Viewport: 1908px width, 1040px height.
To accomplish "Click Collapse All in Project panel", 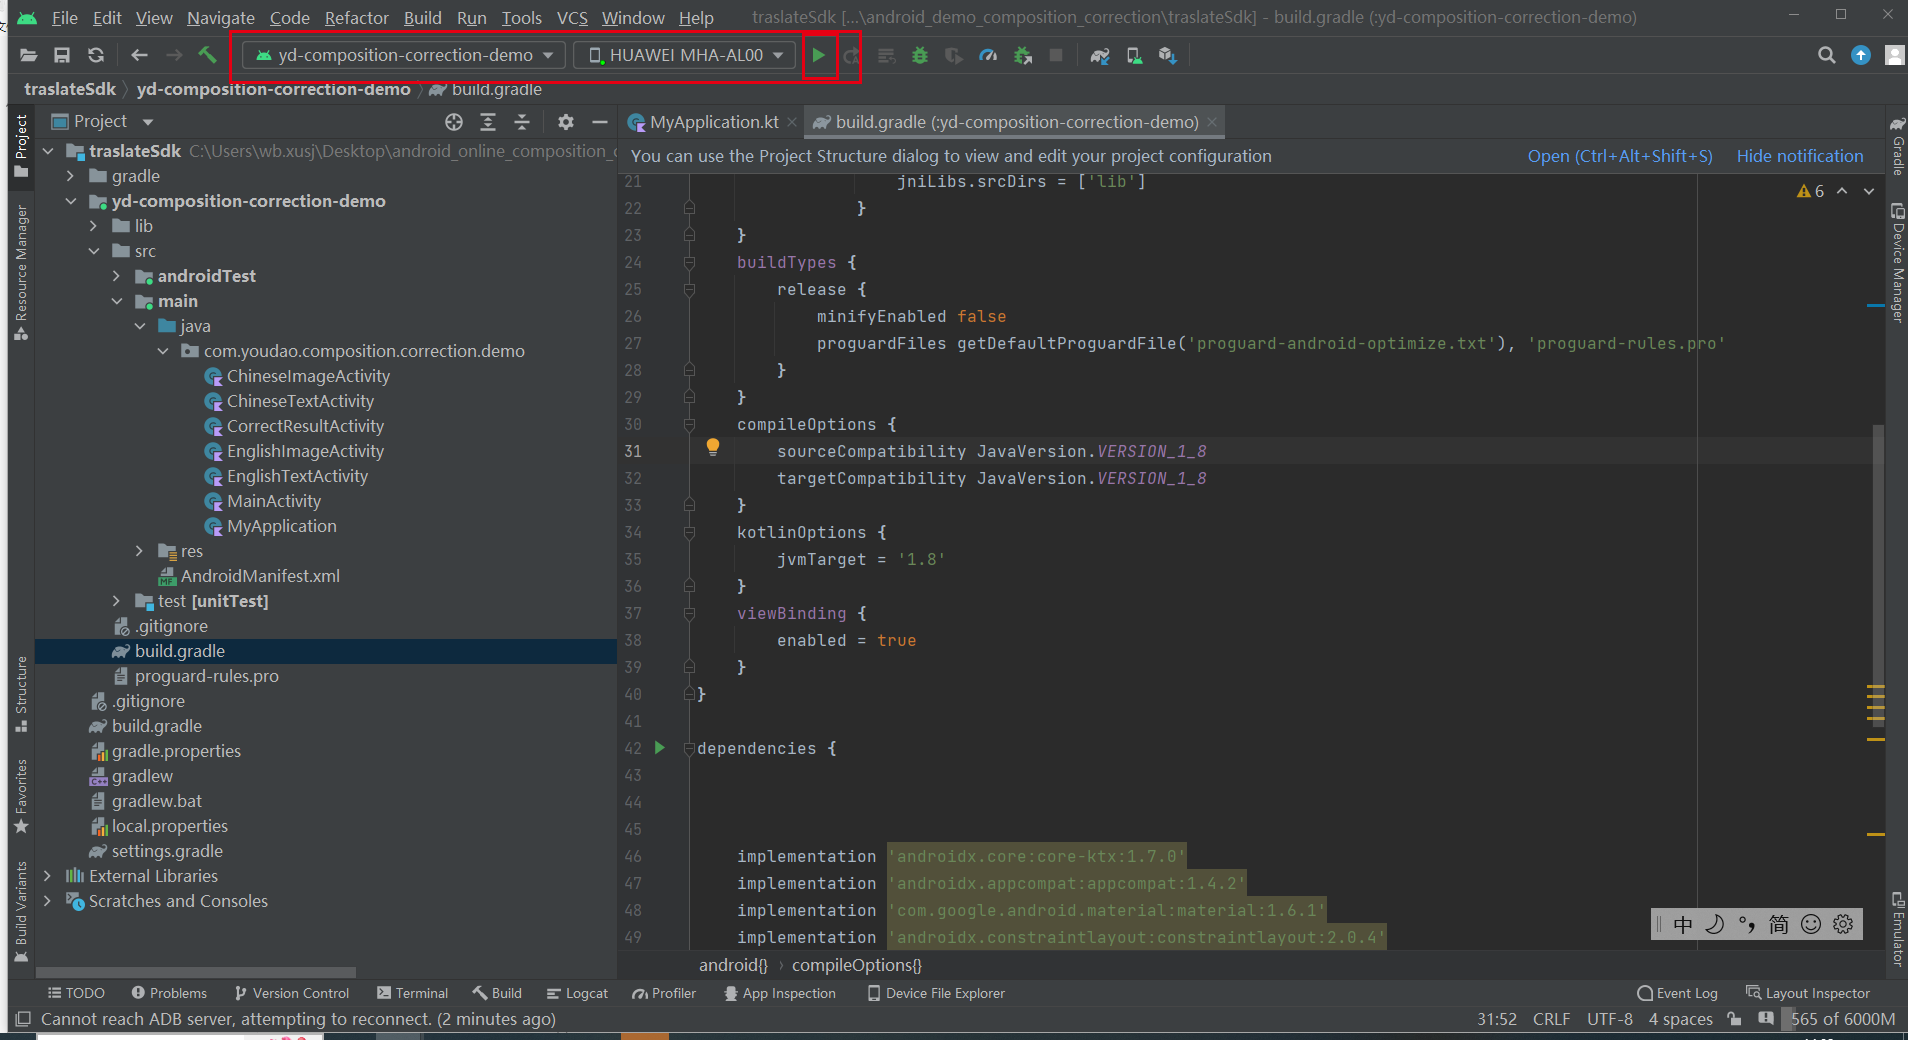I will point(522,122).
